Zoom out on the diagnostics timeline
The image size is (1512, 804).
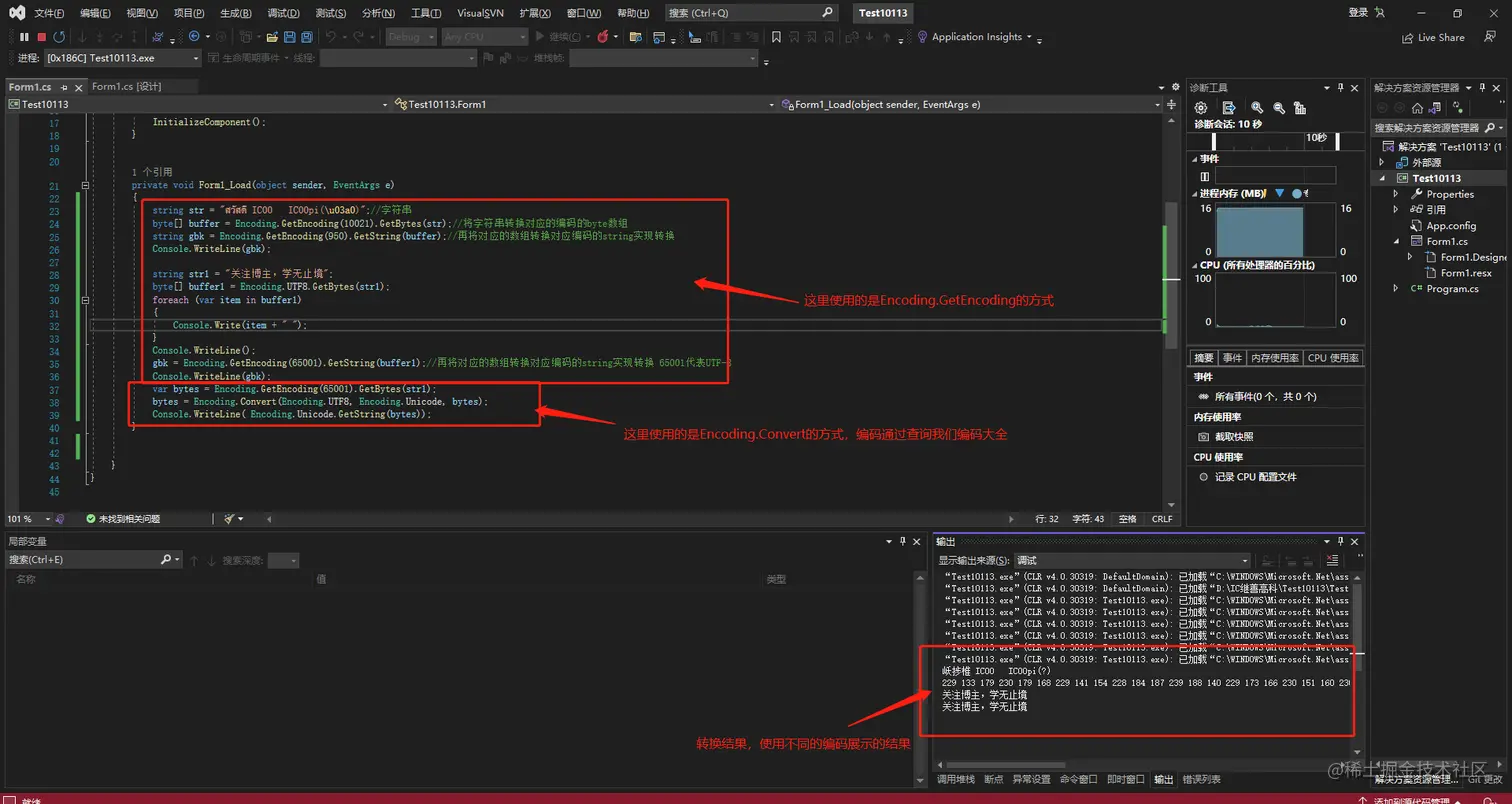click(x=1277, y=108)
